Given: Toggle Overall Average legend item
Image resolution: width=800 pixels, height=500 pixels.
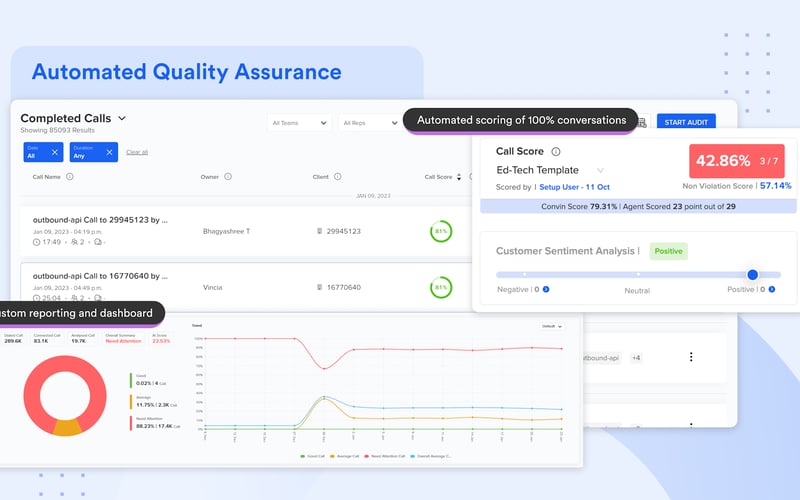Looking at the screenshot, I should tap(431, 456).
